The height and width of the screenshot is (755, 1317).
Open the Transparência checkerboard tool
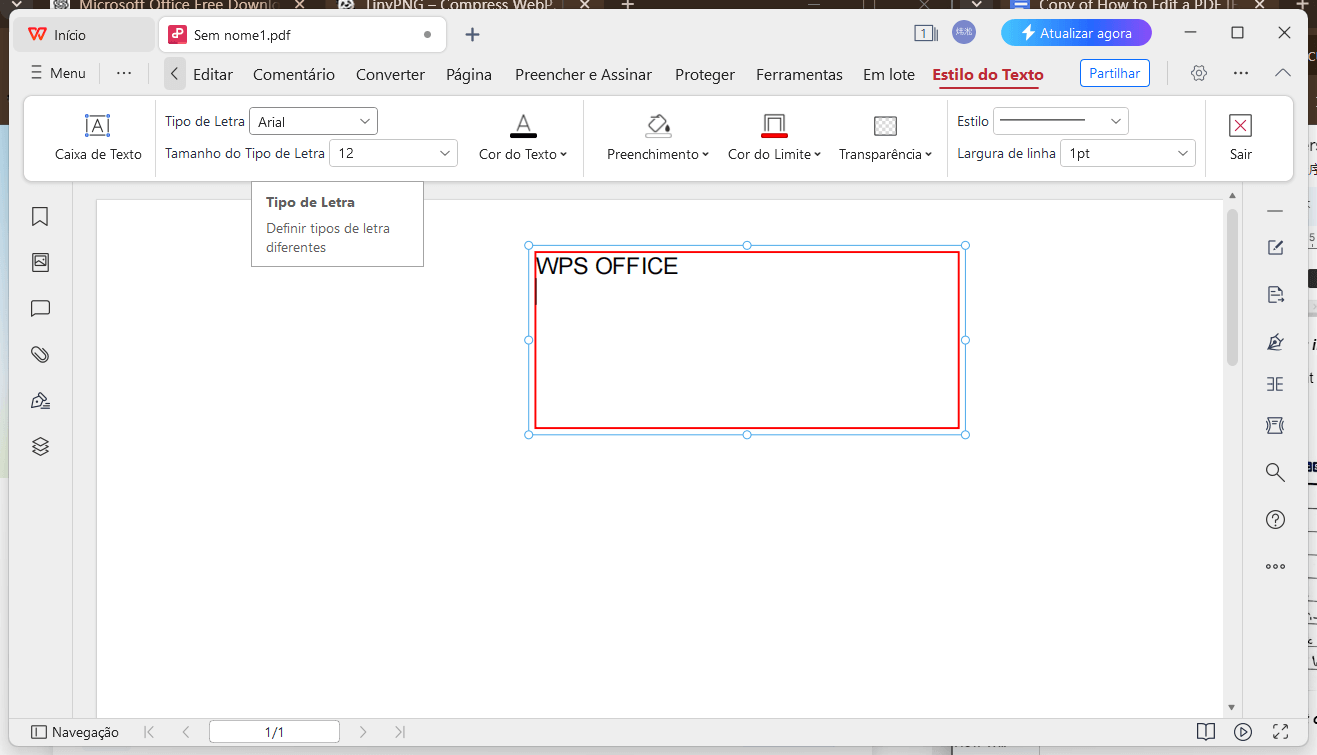(885, 125)
